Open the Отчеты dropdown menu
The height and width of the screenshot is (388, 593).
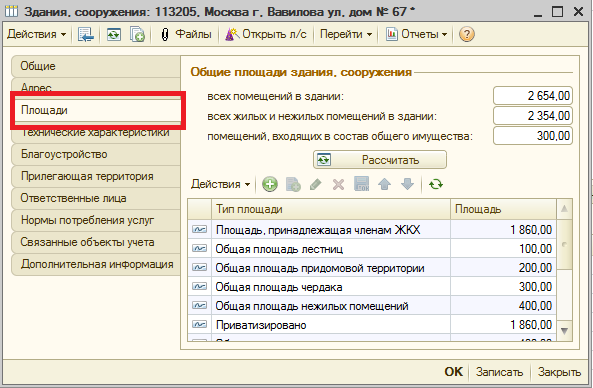[x=417, y=34]
